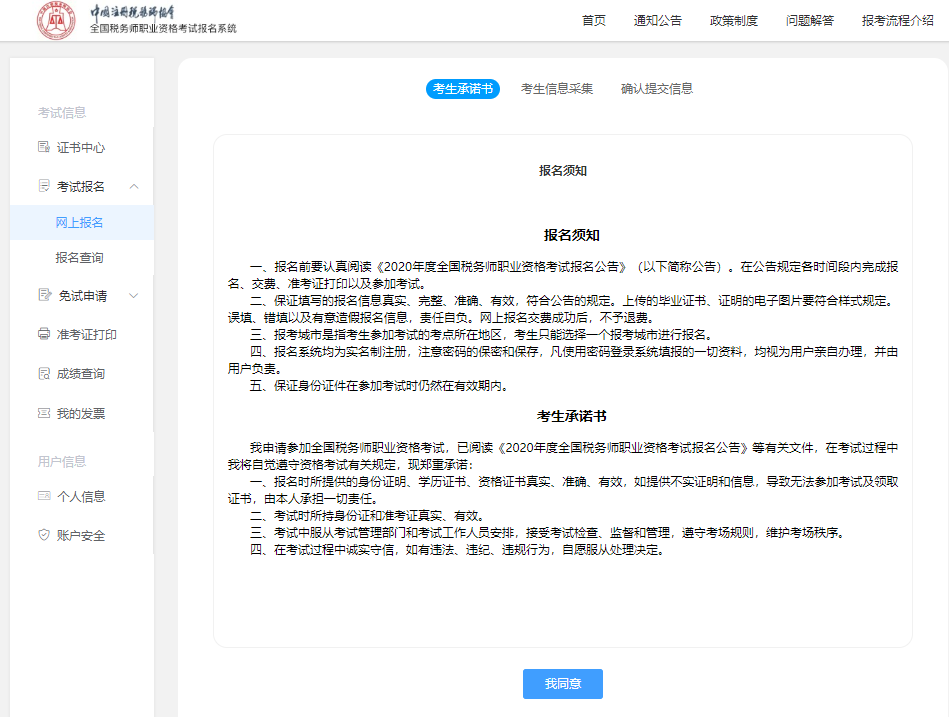Switch to the 确认提交信息 step tab
Image resolution: width=949 pixels, height=717 pixels.
pyautogui.click(x=656, y=89)
